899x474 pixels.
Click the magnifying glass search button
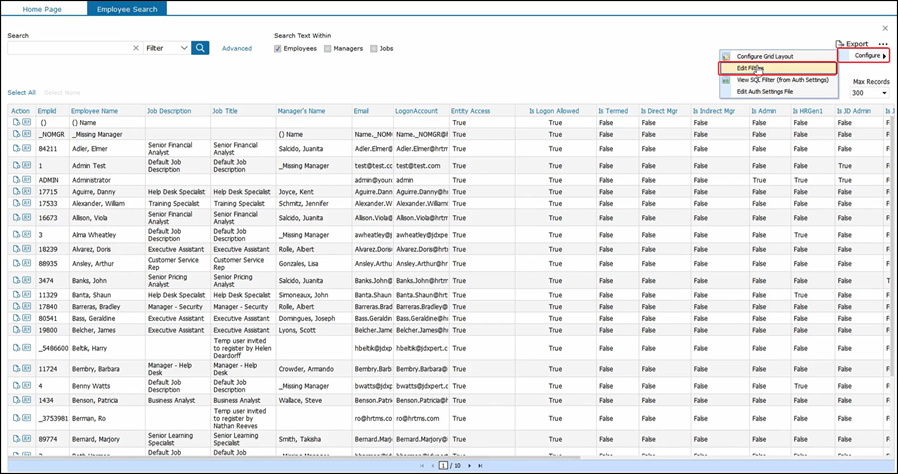coord(200,47)
